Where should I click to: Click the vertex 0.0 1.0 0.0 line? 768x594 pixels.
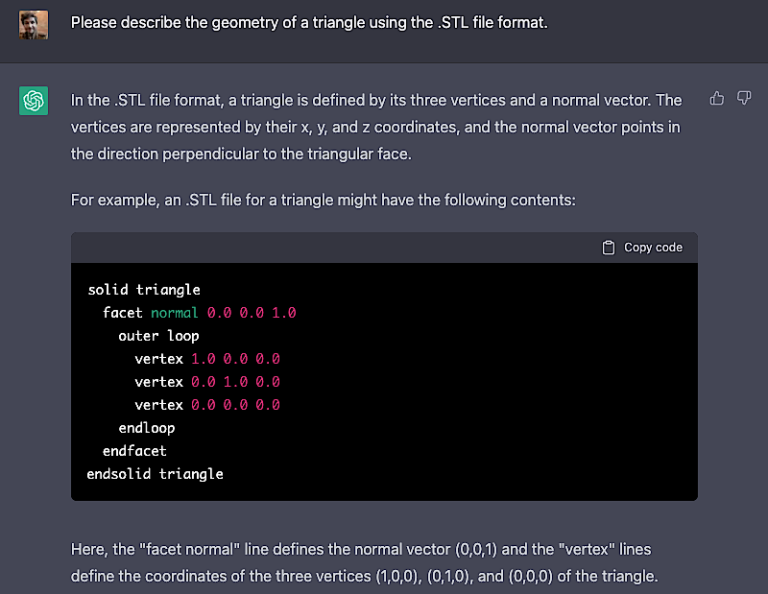[207, 382]
